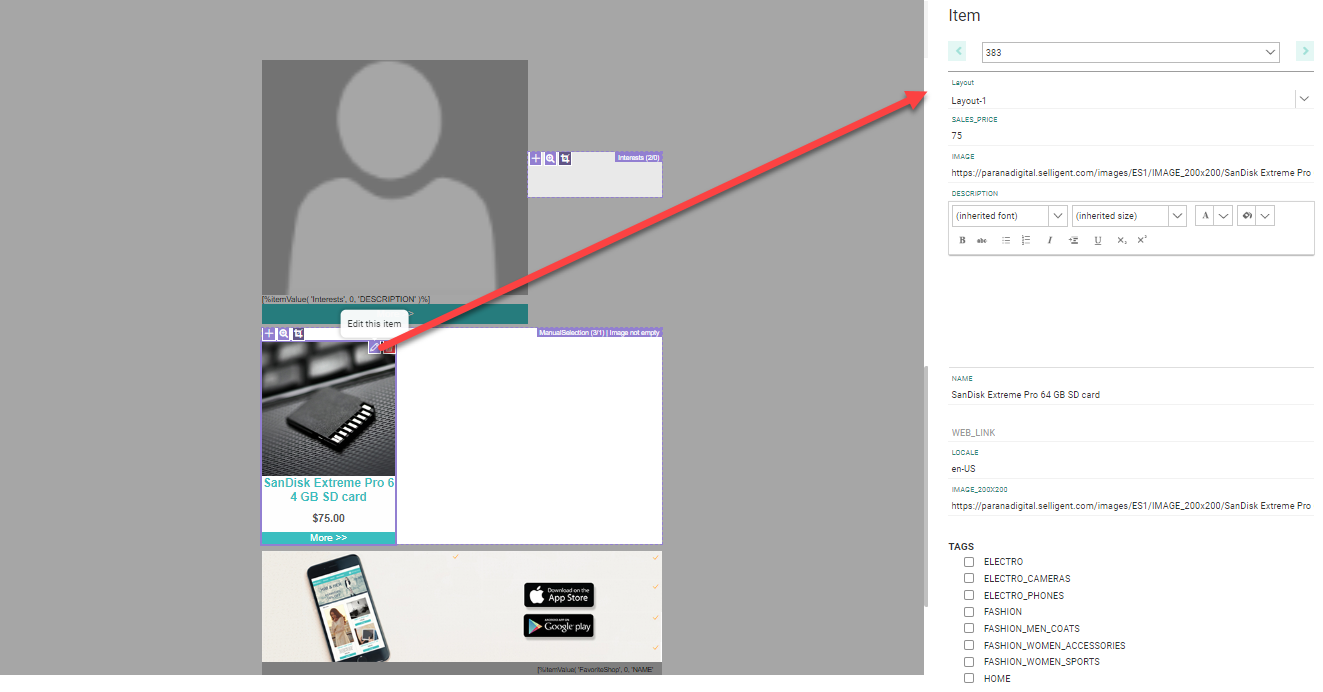Open the item number 383 dropdown
Image resolution: width=1323 pixels, height=692 pixels.
(x=1130, y=52)
